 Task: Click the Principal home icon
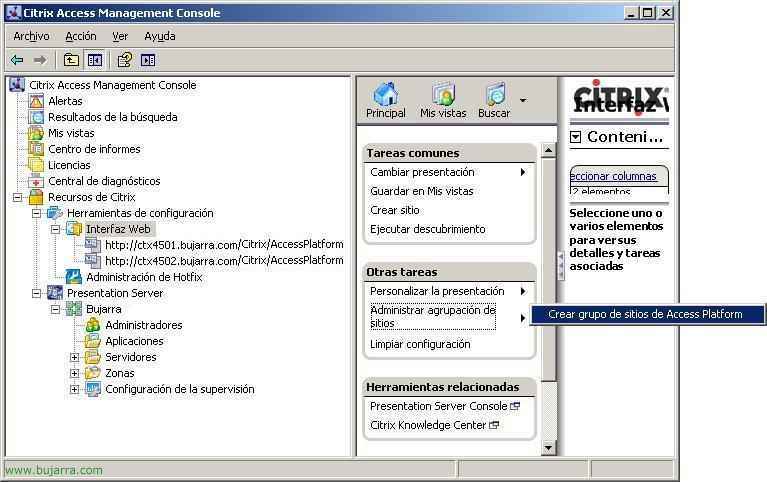(x=386, y=94)
